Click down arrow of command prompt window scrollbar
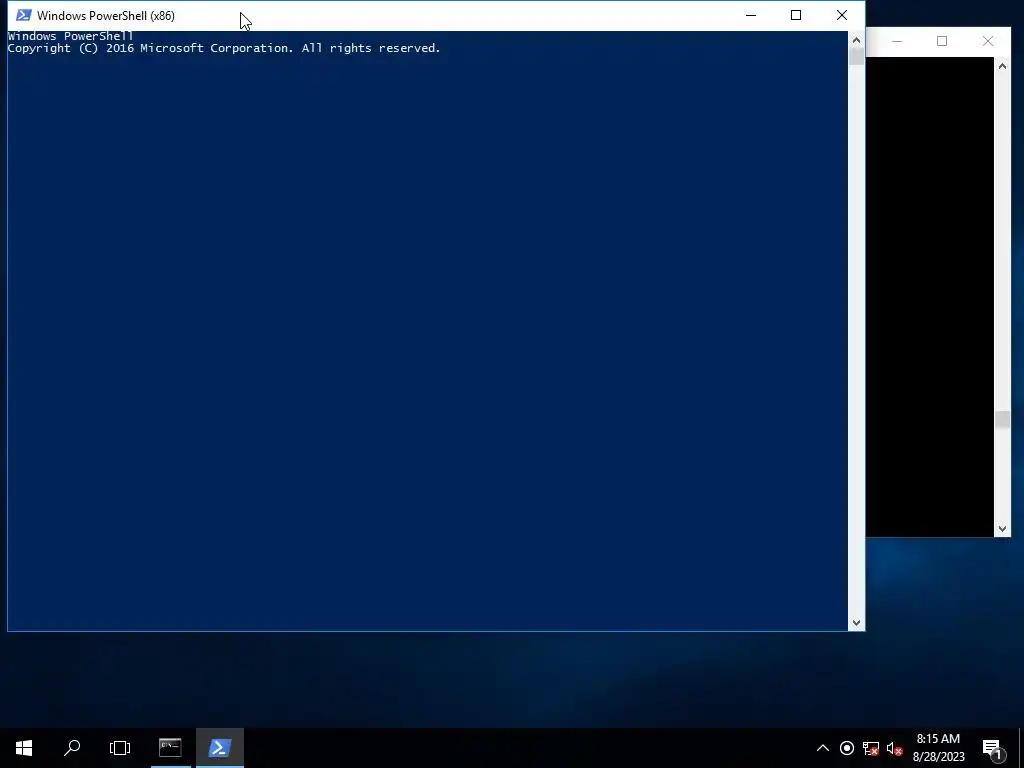This screenshot has height=768, width=1024. (1002, 529)
